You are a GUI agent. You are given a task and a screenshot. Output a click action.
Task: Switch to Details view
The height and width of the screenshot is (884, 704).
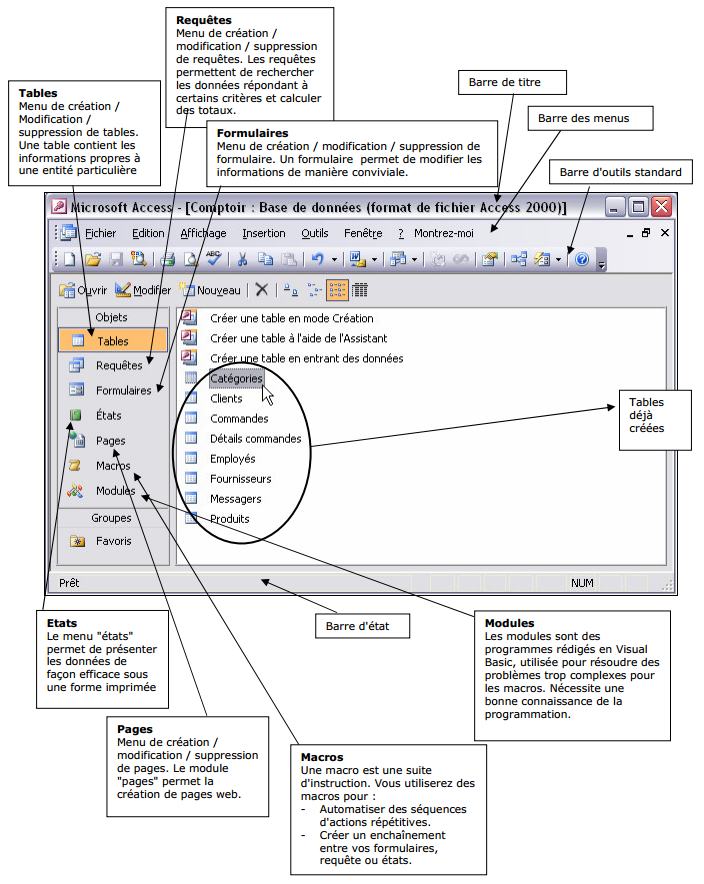(x=360, y=290)
